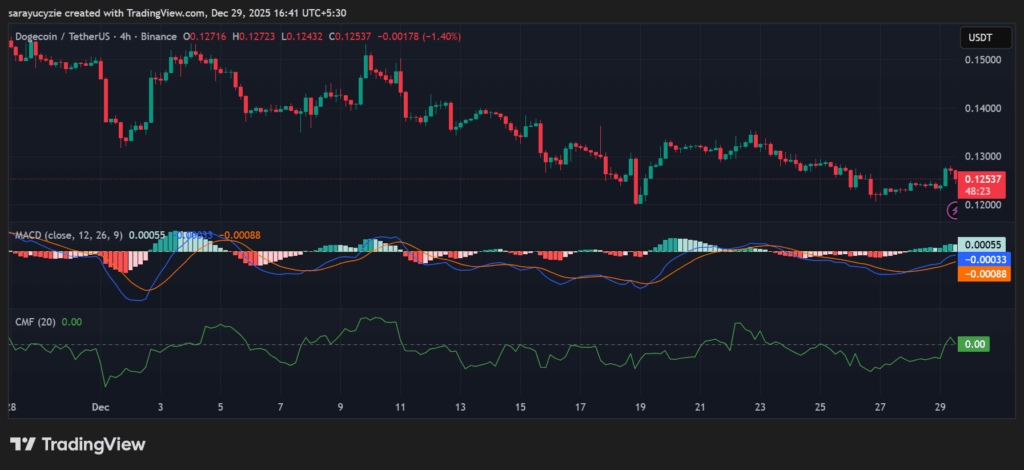This screenshot has width=1024, height=470.
Task: Click the red 0.12537 current price label
Action: [x=977, y=179]
